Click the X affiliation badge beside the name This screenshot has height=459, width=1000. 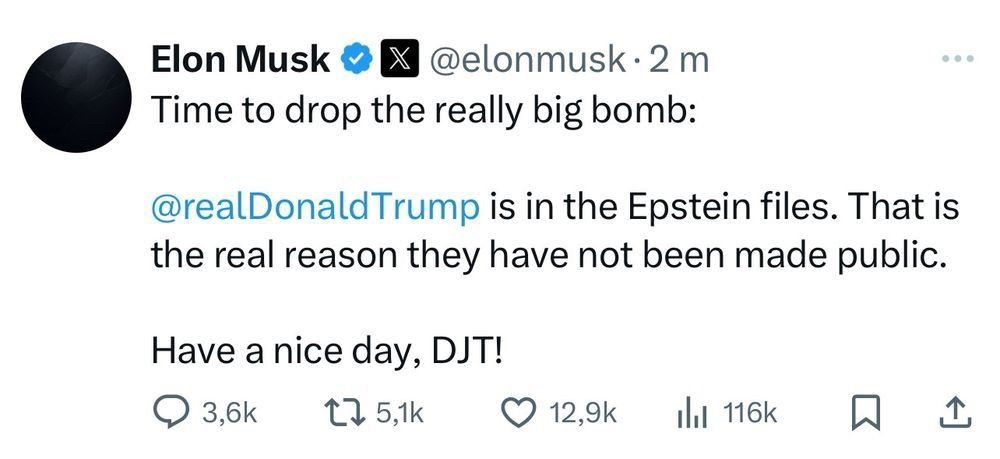pyautogui.click(x=397, y=60)
